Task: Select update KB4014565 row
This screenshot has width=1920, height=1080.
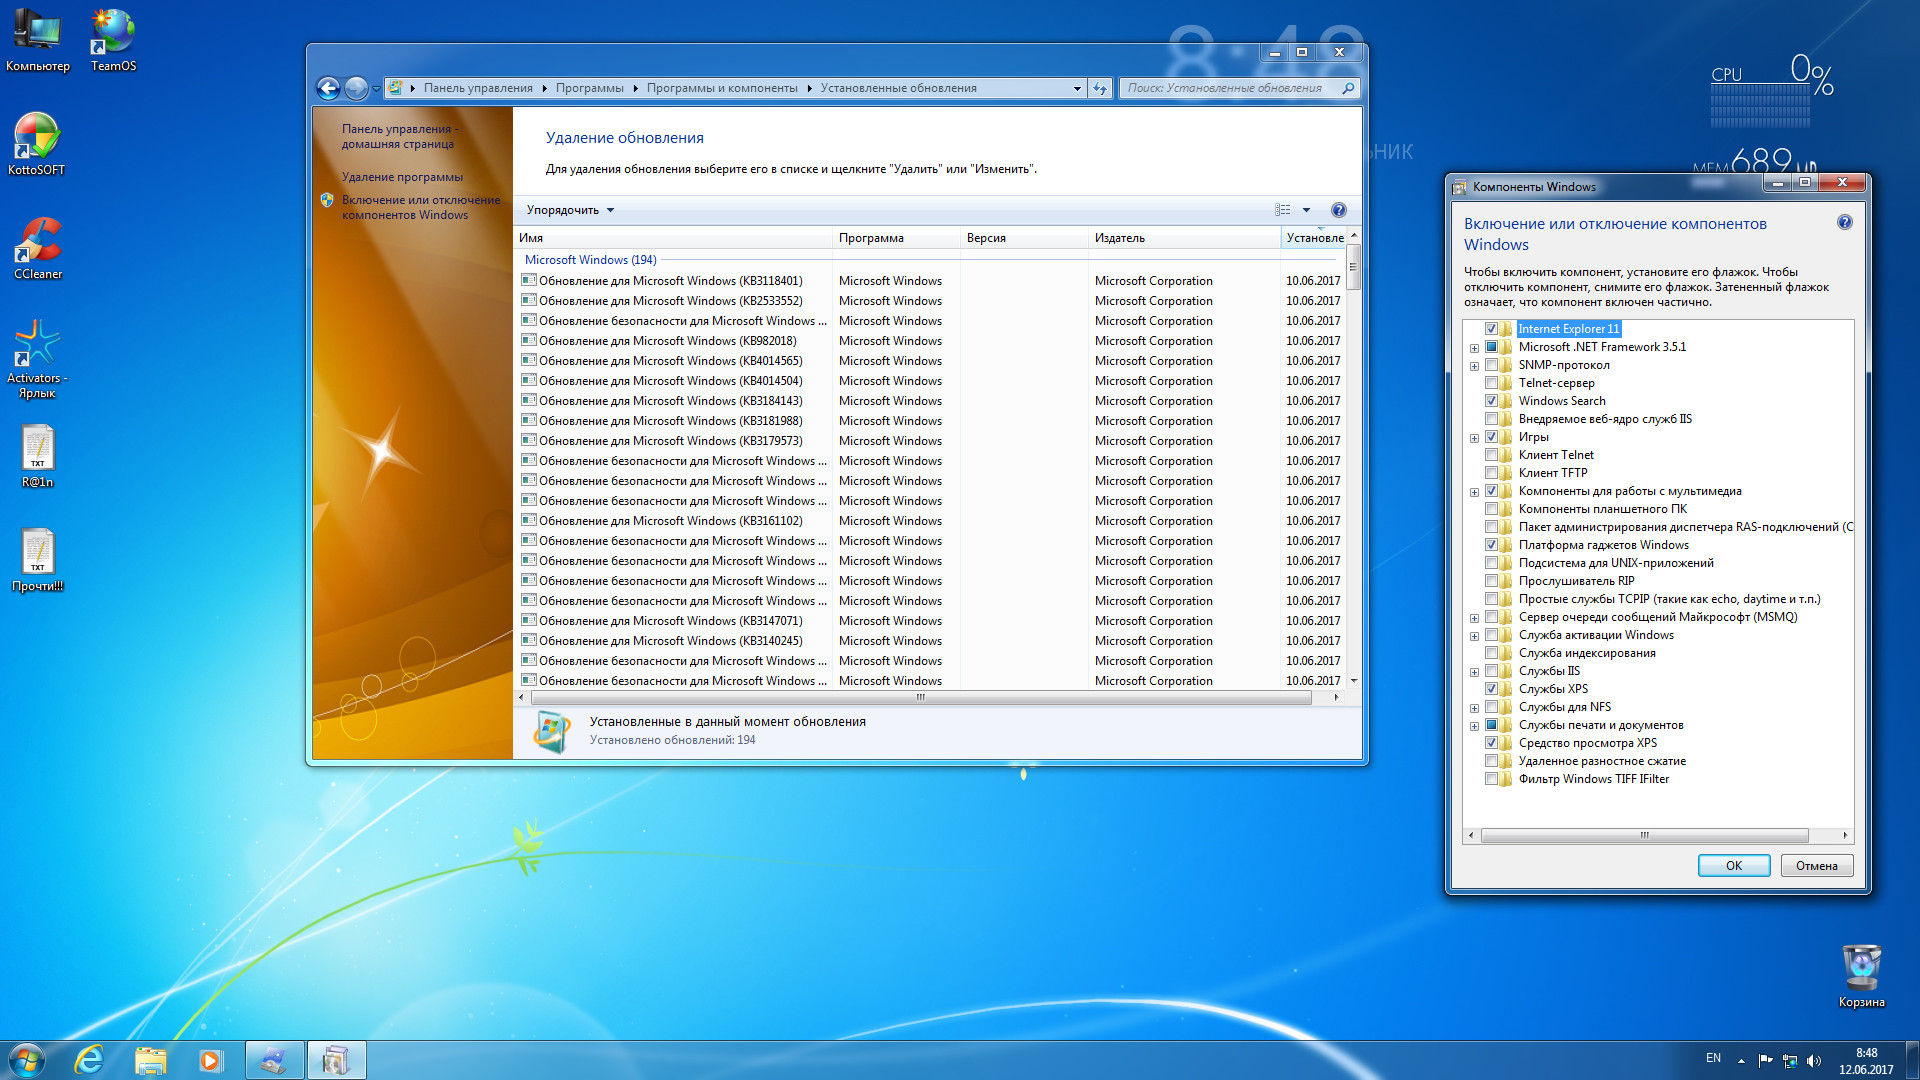Action: [x=931, y=361]
